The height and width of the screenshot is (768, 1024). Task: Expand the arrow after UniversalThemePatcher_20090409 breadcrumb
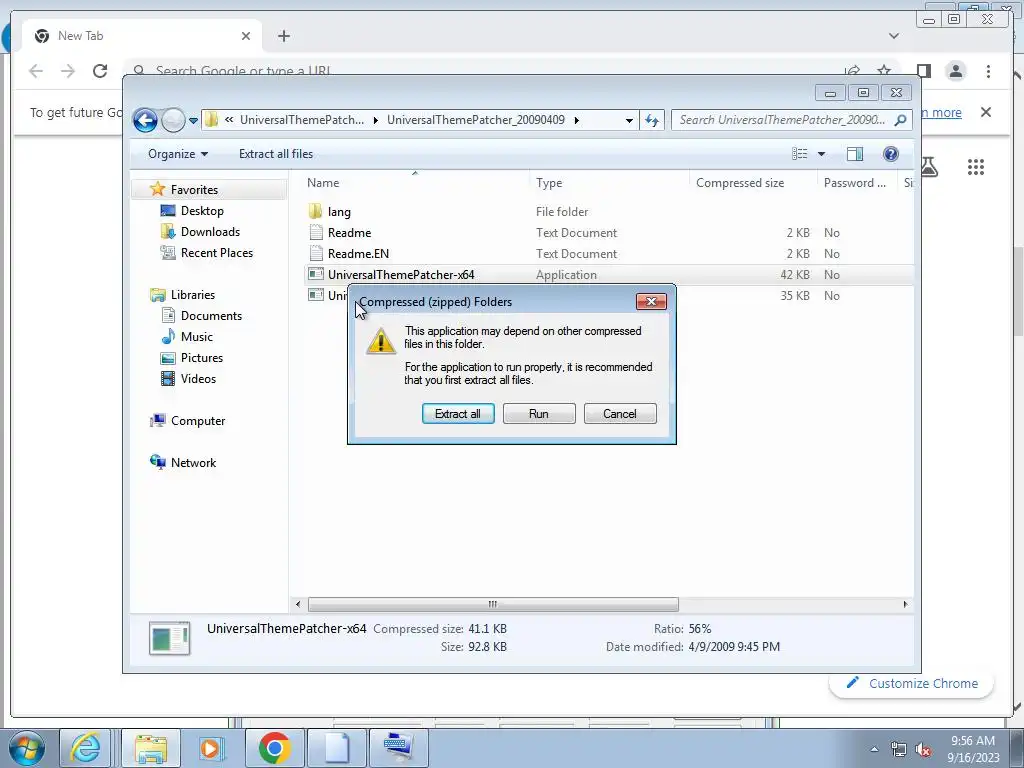(577, 120)
